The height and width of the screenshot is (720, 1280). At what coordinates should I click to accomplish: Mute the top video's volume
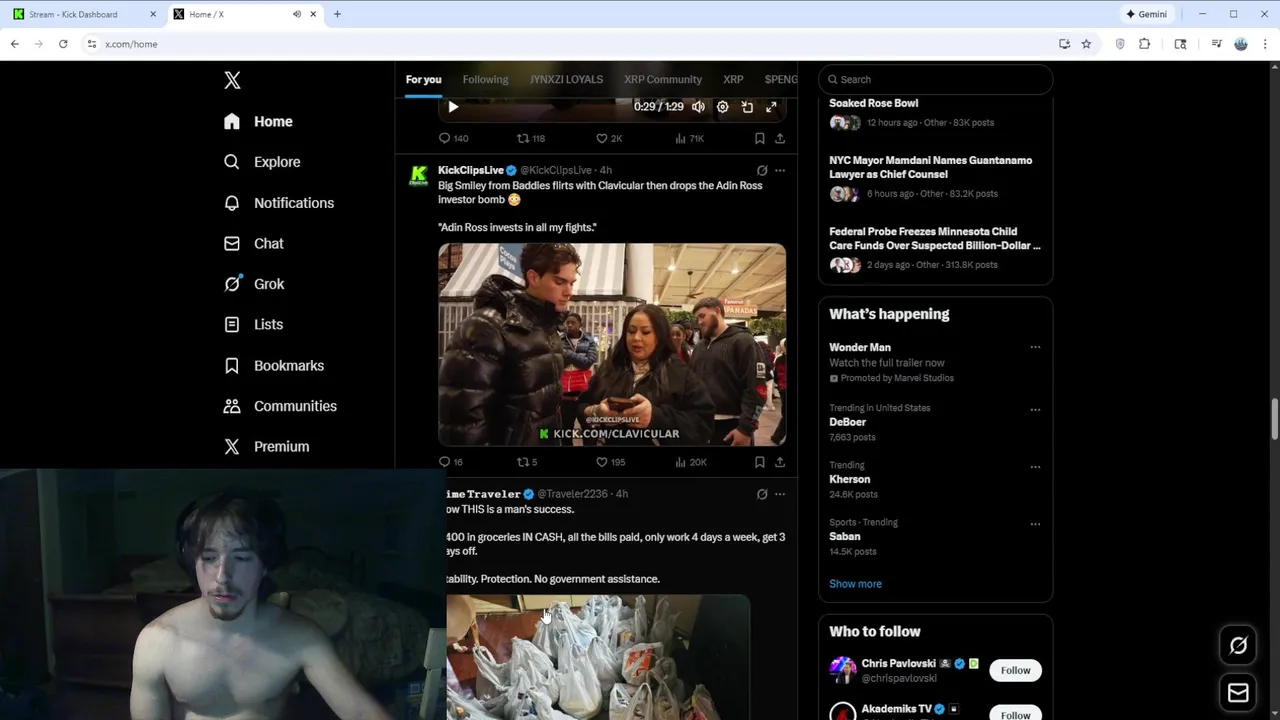pos(698,107)
